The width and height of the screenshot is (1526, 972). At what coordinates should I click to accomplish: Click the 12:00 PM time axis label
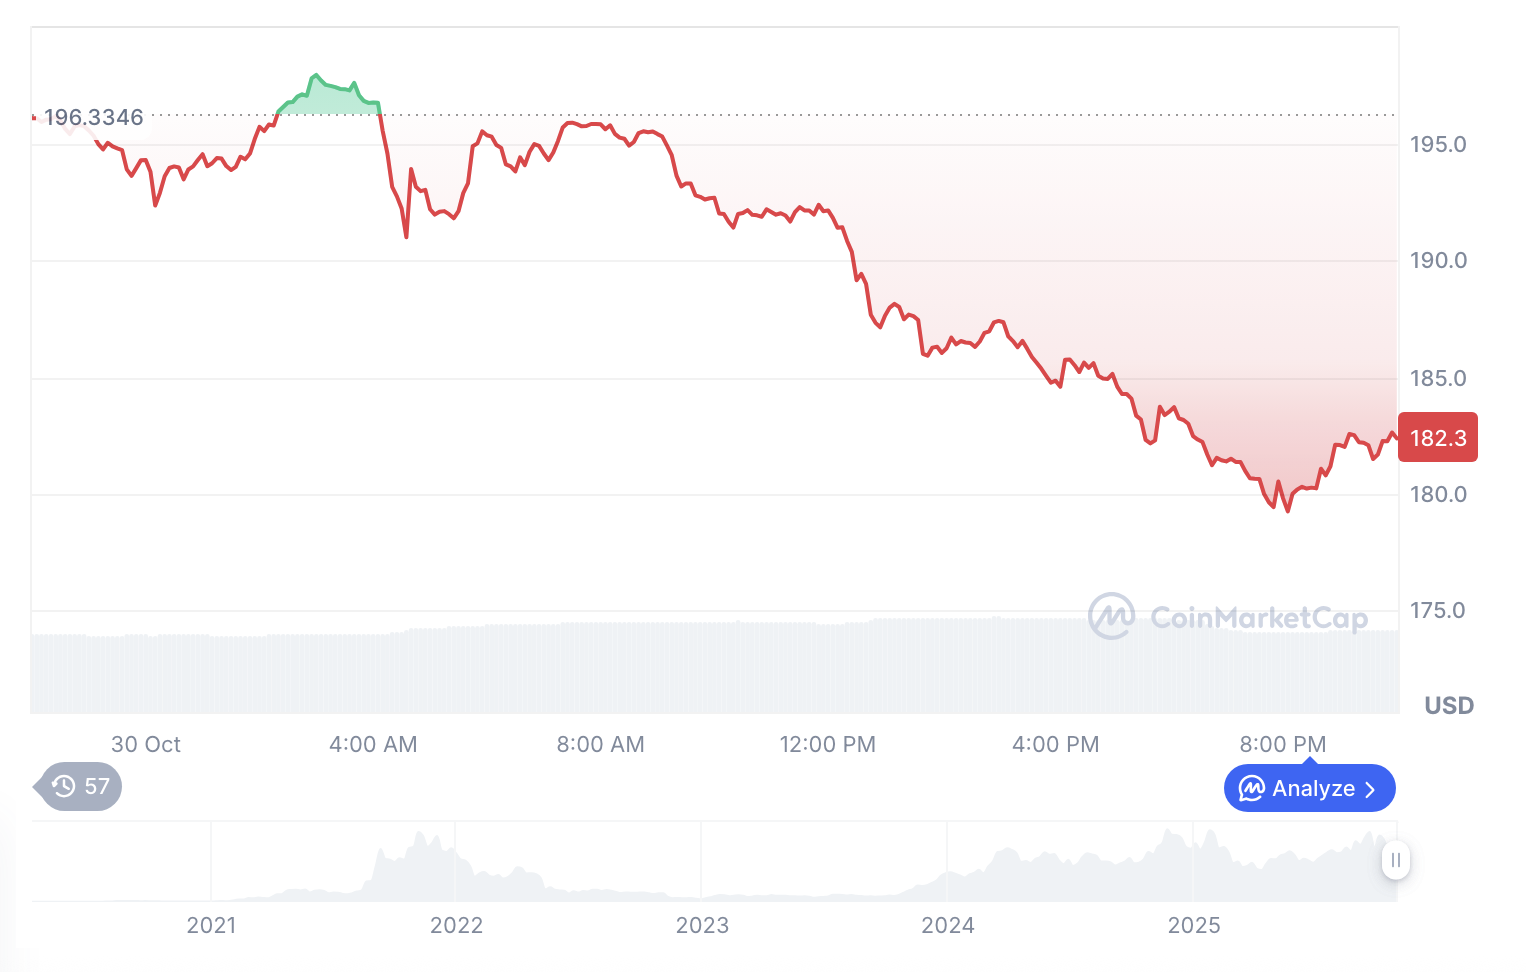tap(827, 744)
